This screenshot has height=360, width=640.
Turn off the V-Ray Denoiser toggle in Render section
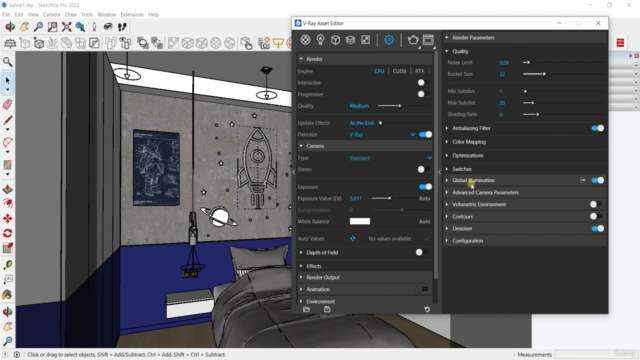click(x=425, y=134)
